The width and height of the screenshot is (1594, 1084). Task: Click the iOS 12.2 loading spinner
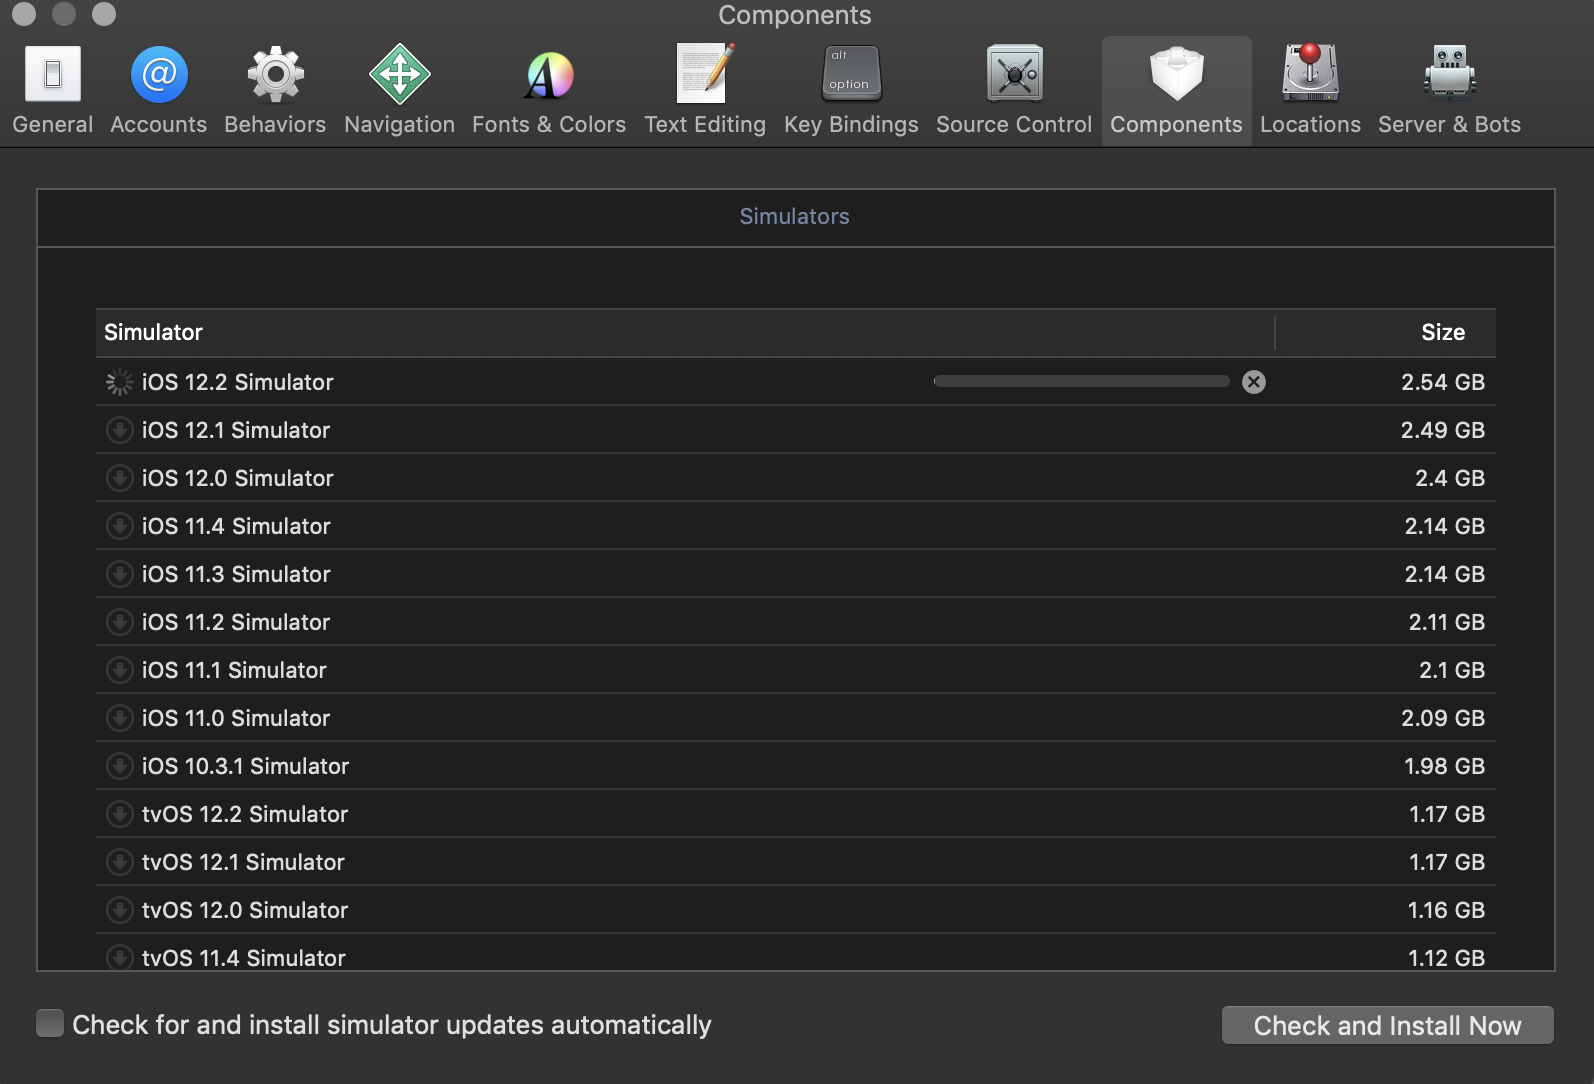pos(119,382)
